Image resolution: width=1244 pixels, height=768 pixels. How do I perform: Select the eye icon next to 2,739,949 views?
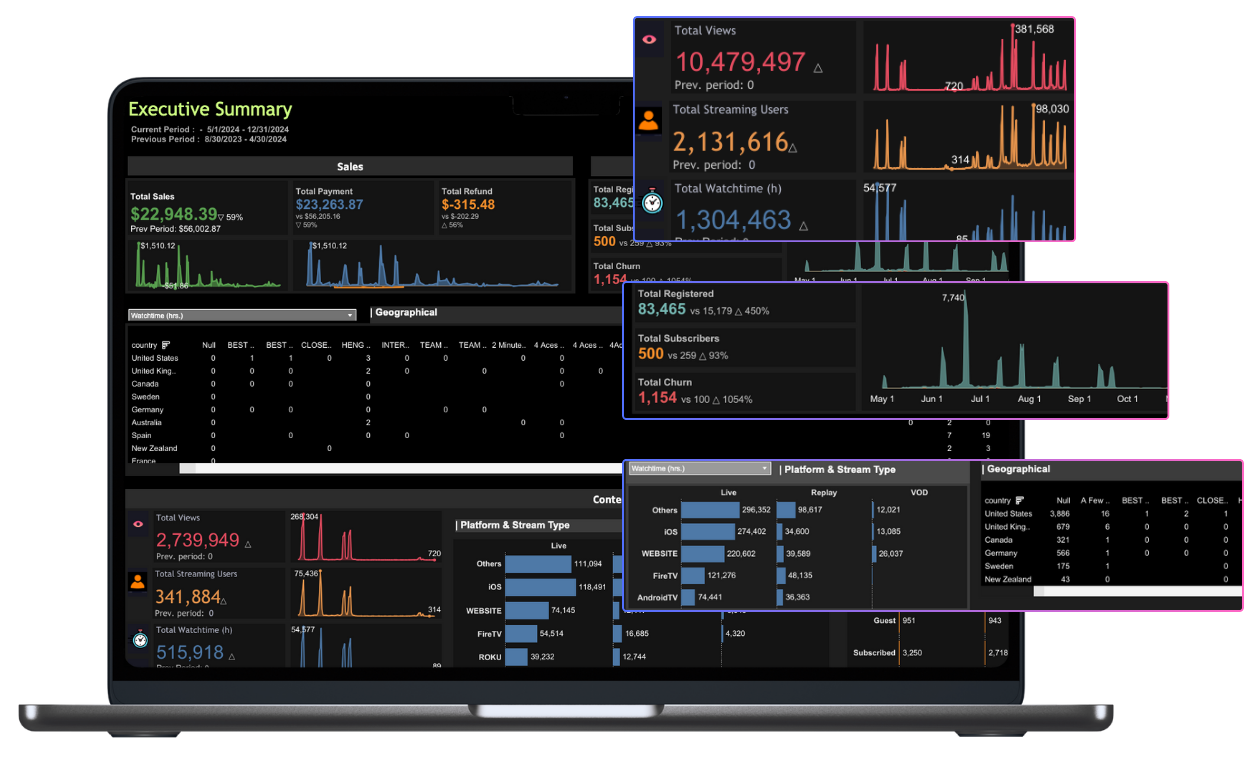click(139, 523)
